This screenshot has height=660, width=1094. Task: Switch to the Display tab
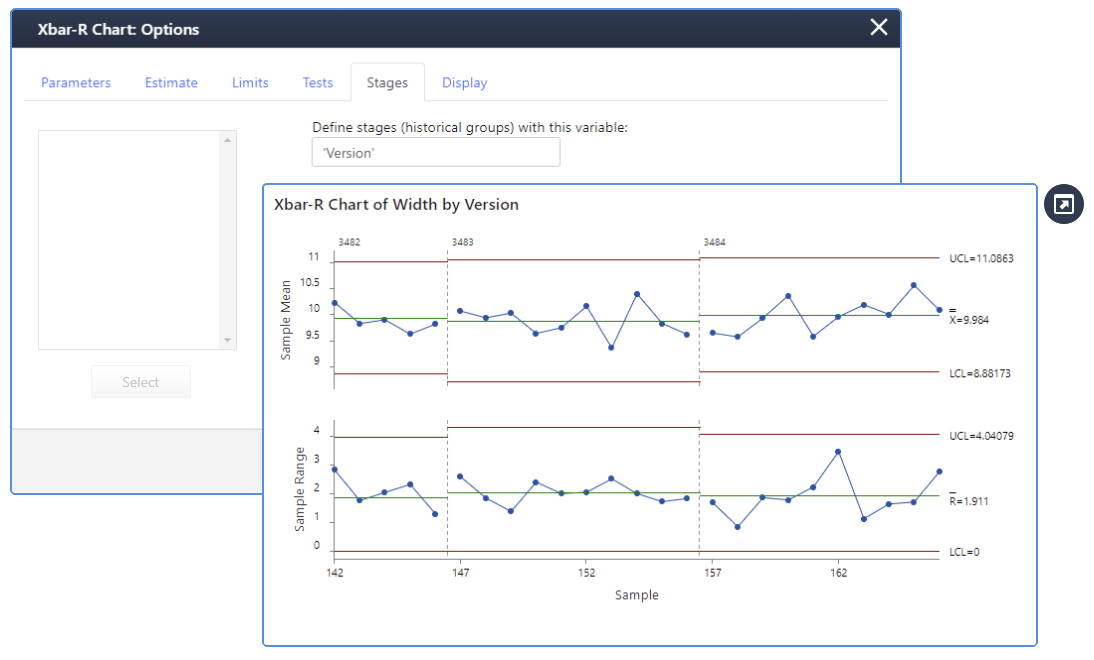(x=464, y=82)
